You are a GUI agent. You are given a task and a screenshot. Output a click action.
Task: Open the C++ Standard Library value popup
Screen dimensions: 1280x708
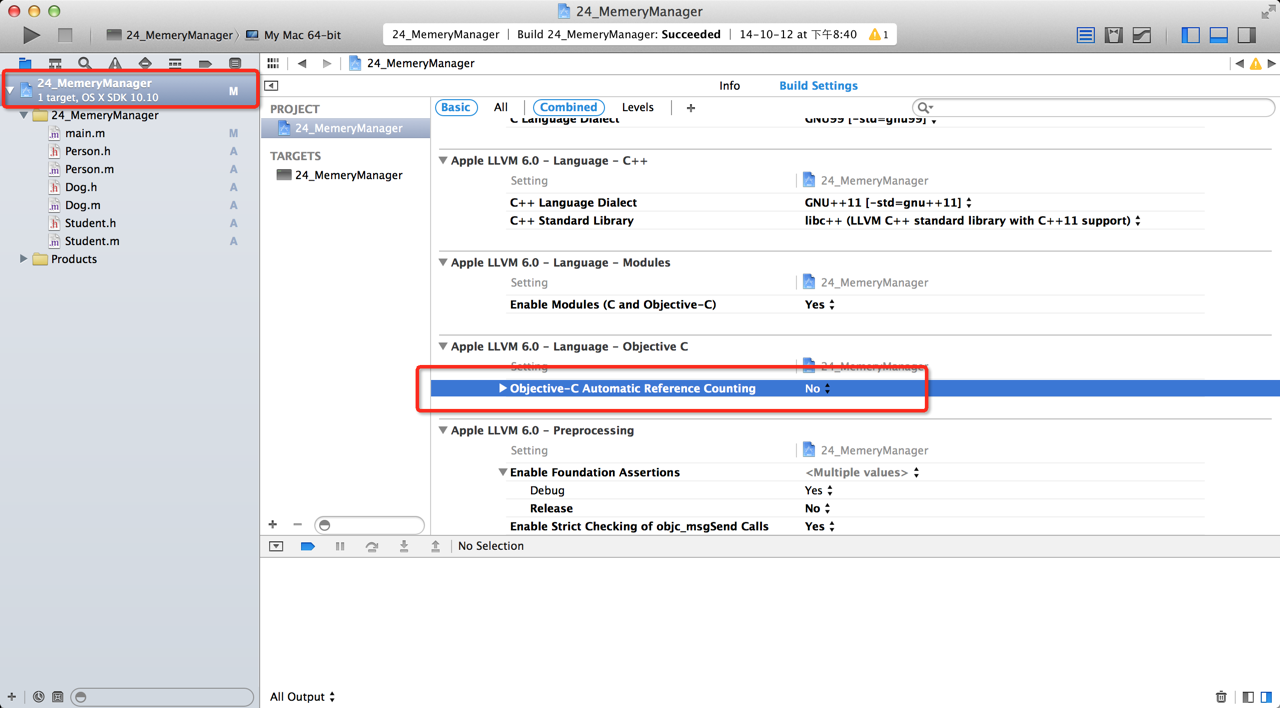coord(973,220)
